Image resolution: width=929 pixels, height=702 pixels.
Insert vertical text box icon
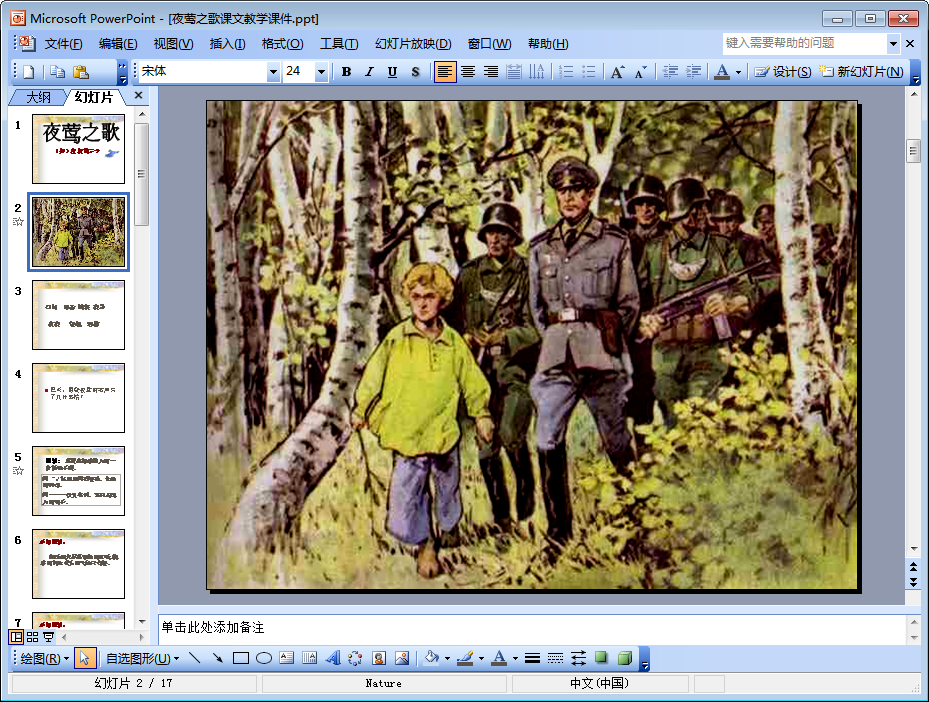tap(309, 658)
